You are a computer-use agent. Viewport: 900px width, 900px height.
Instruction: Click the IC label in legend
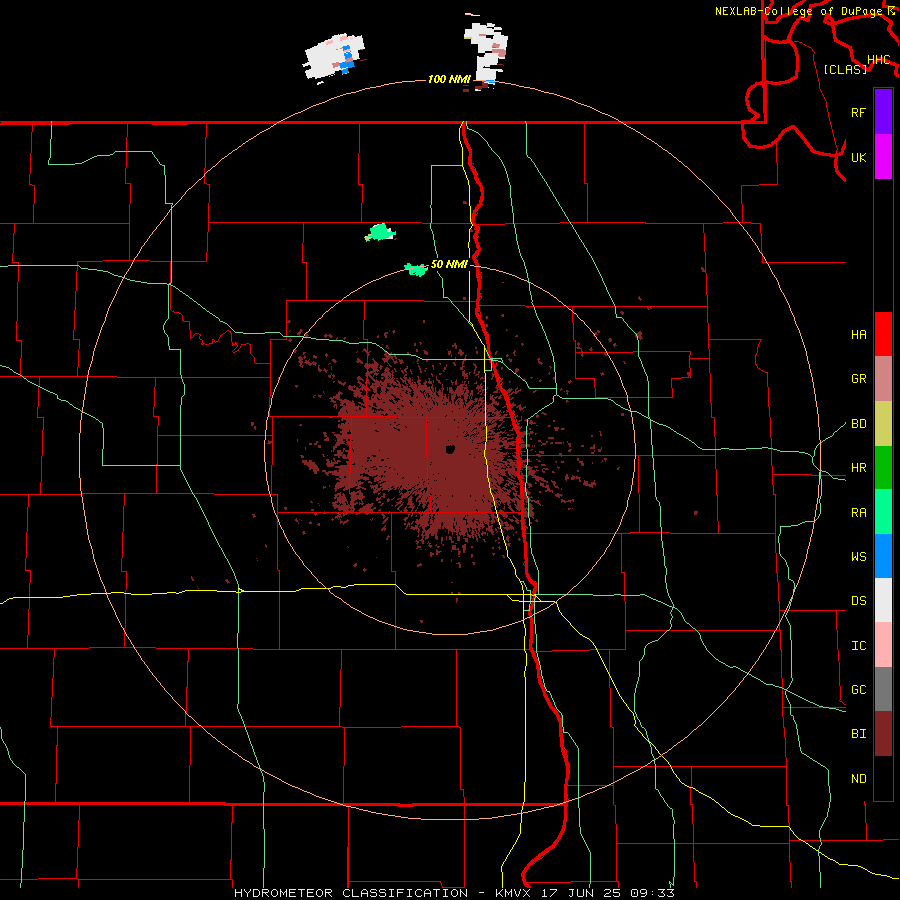(858, 646)
